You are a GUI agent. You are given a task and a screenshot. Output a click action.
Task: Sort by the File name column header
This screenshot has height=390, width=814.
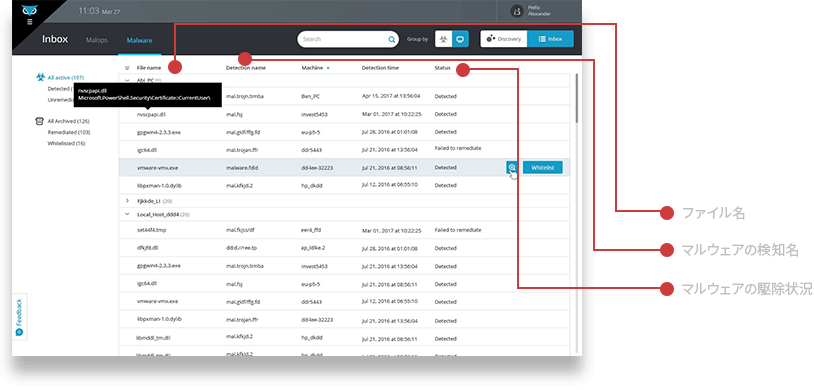tap(148, 68)
